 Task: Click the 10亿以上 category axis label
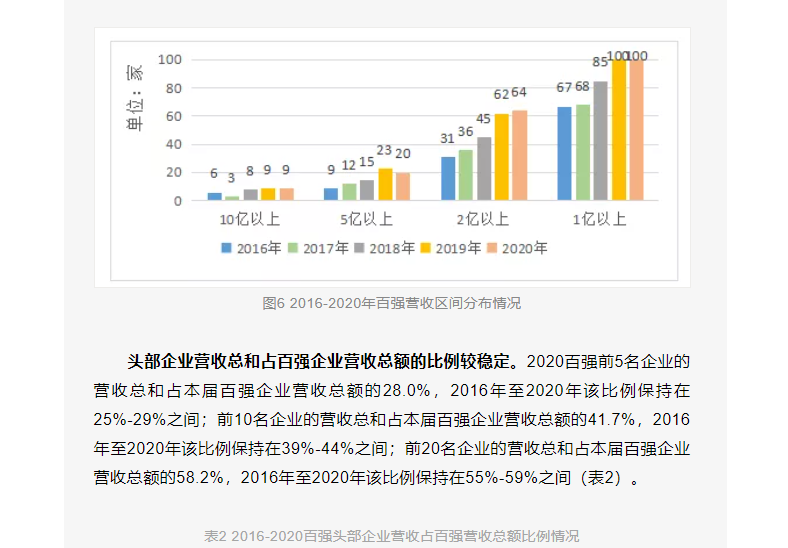[249, 219]
